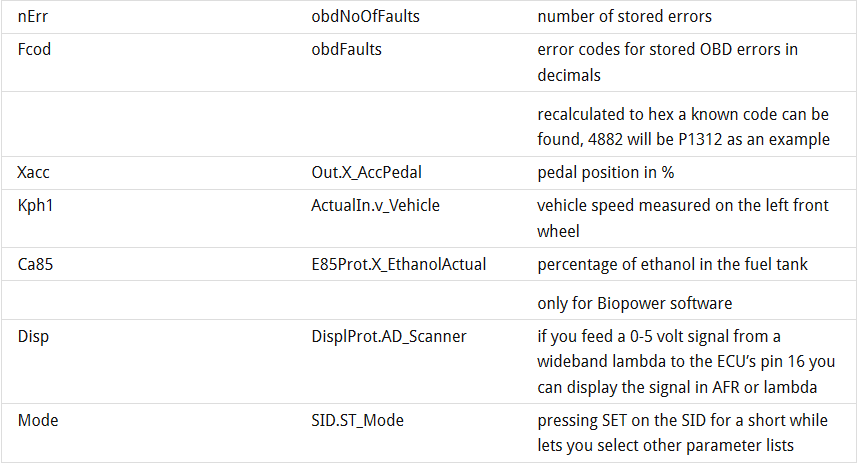Image resolution: width=857 pixels, height=463 pixels.
Task: Click the Xacc parameter cell
Action: (x=34, y=172)
